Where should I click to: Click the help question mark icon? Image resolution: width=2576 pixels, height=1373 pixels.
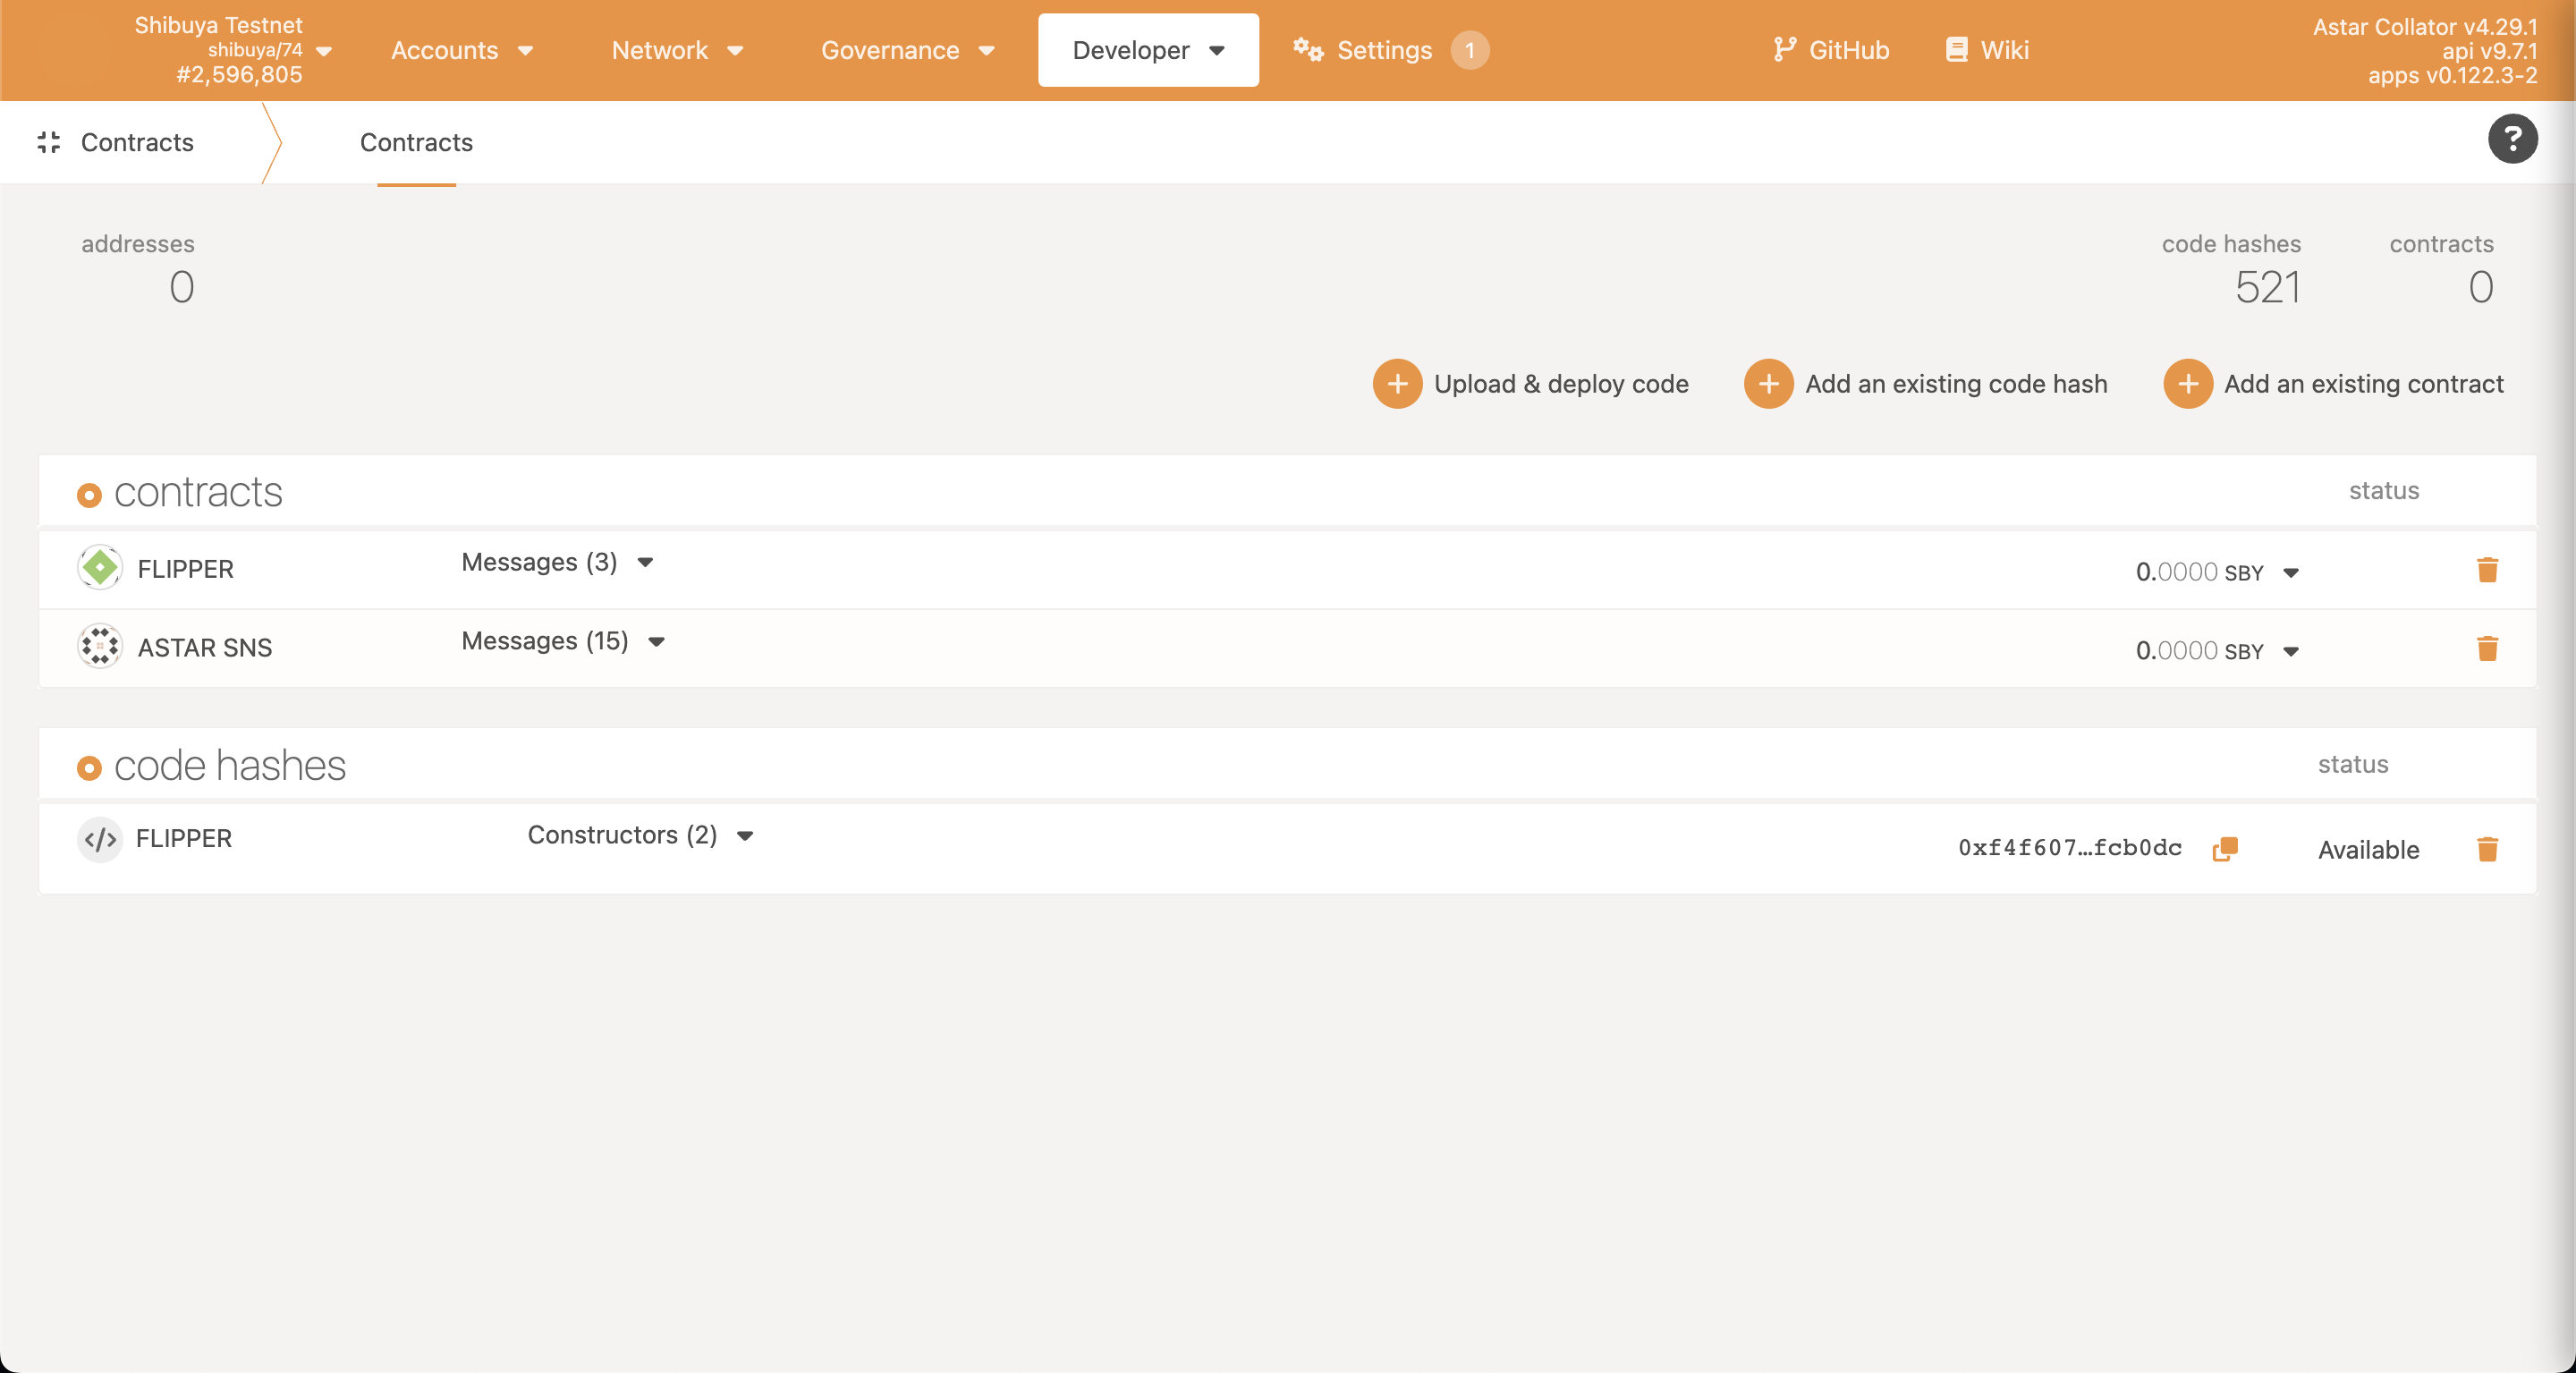pyautogui.click(x=2512, y=139)
